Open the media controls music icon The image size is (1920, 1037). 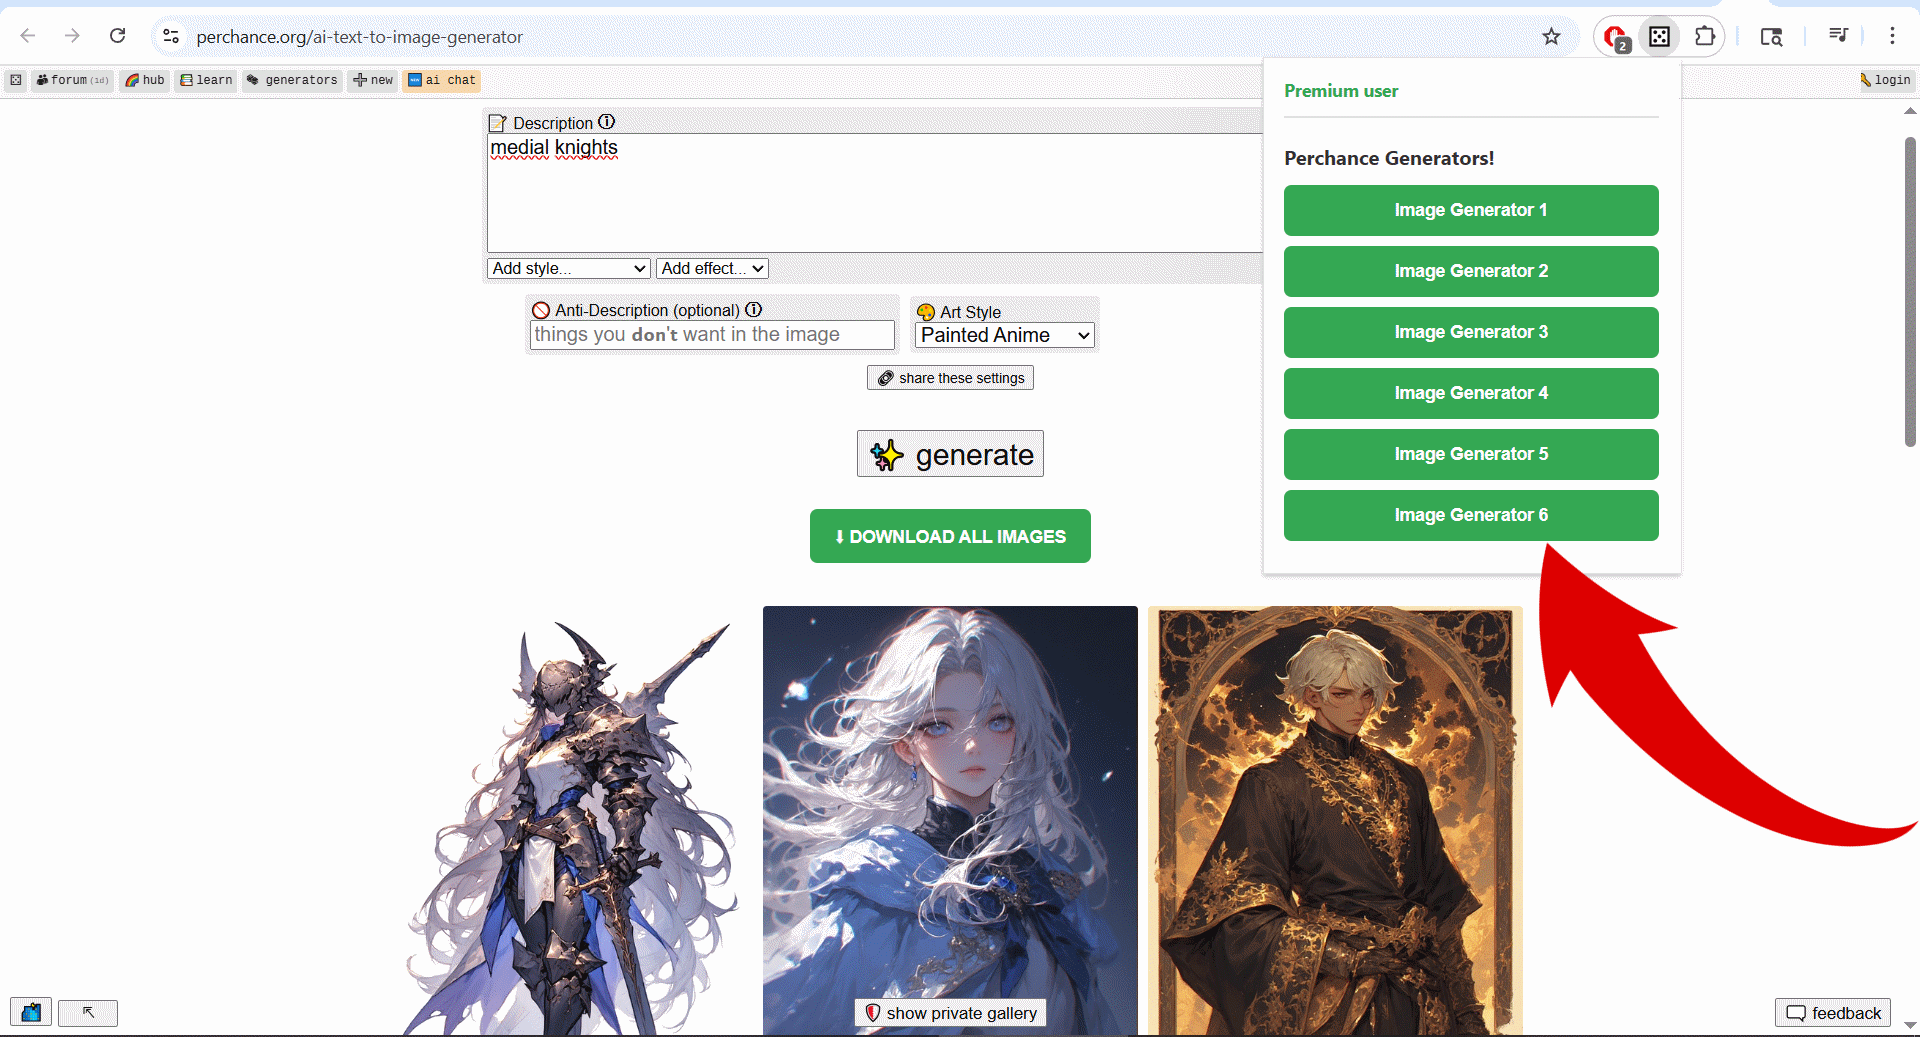click(x=1838, y=36)
